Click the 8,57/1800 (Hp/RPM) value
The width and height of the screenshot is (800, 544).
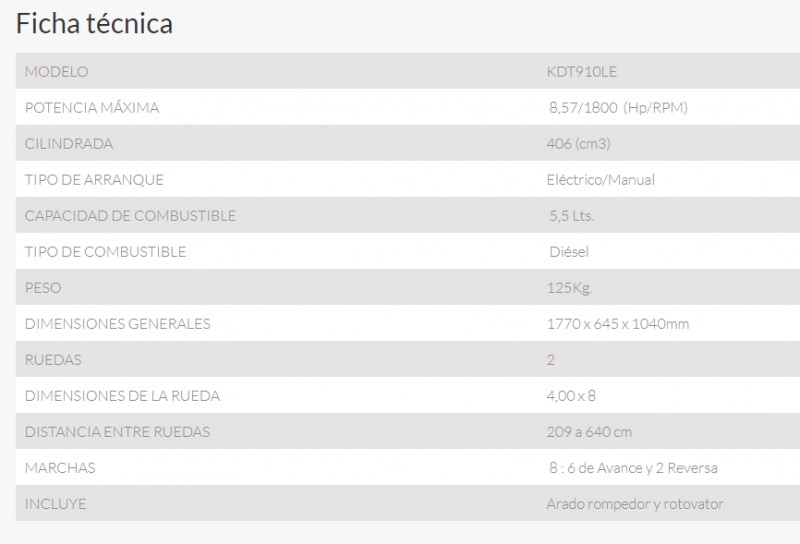pos(618,108)
